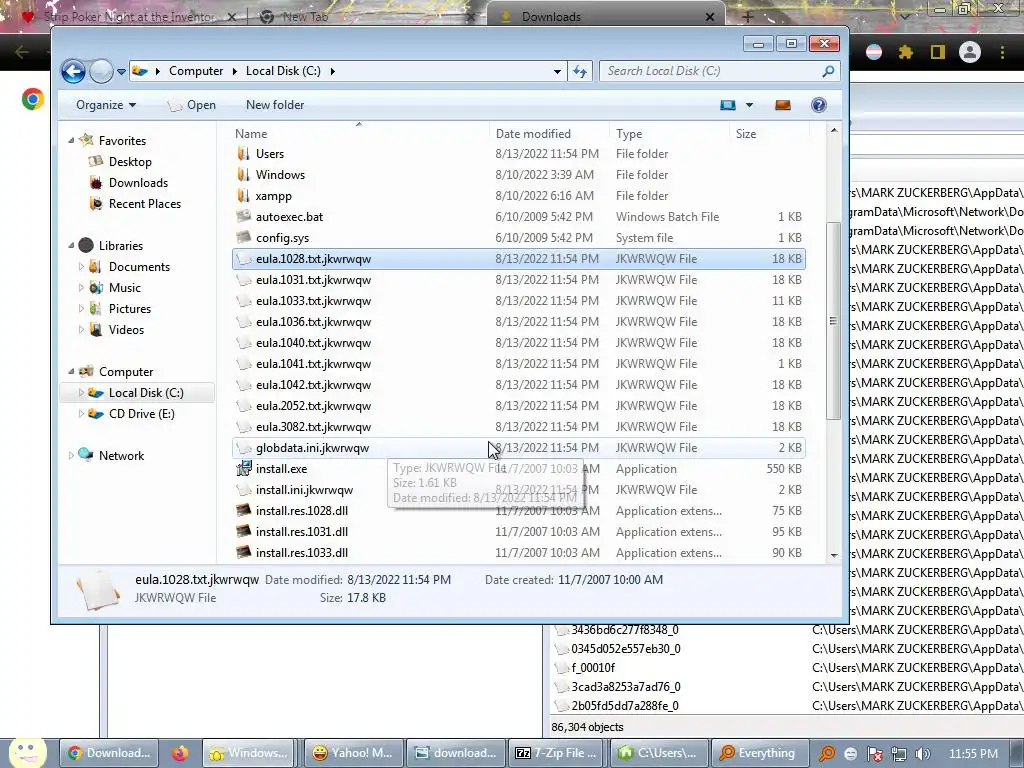Screen dimensions: 1024x768
Task: Select the Pictures library
Action: 129,309
